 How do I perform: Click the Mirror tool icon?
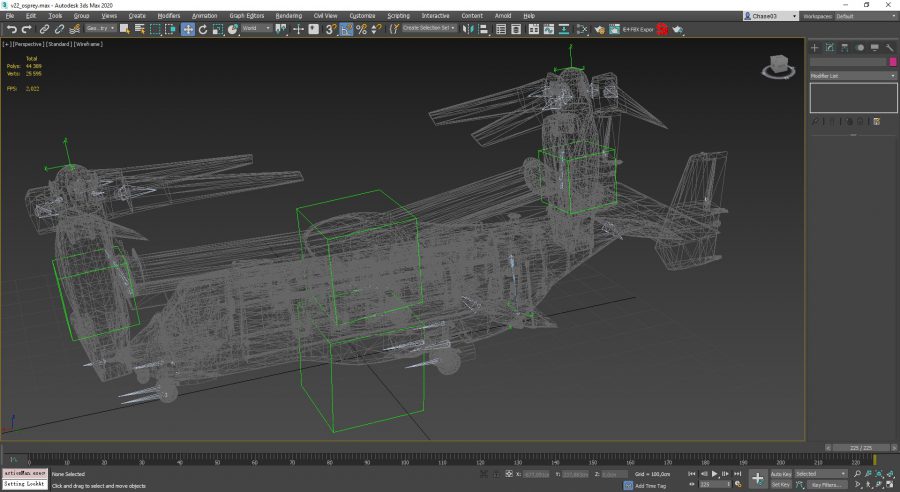[x=467, y=29]
